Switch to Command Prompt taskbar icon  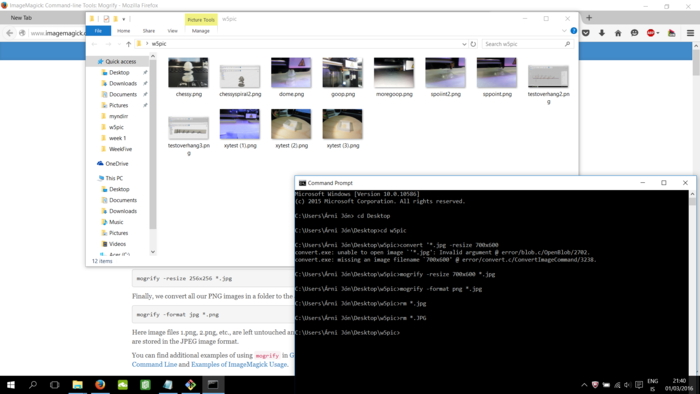pos(213,385)
